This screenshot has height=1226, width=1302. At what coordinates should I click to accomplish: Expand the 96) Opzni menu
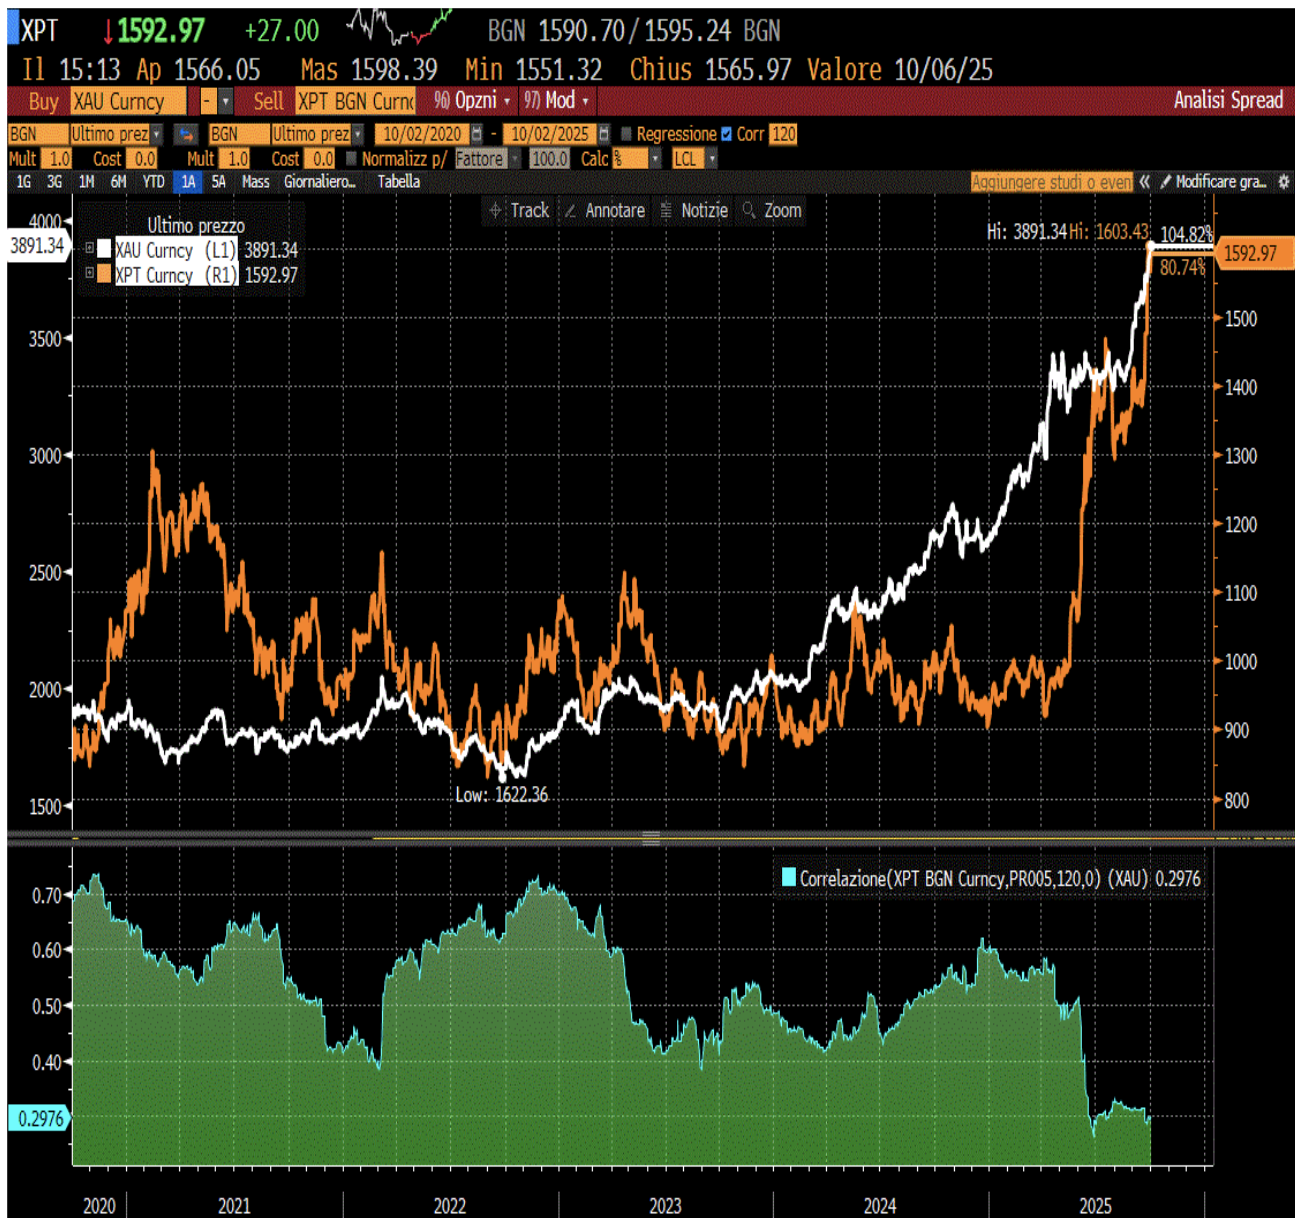473,100
